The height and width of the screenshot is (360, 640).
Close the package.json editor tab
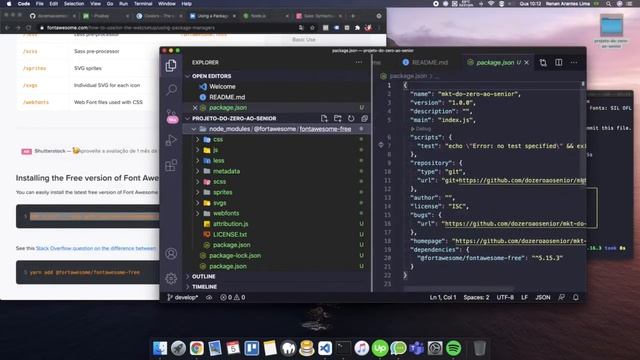(527, 62)
